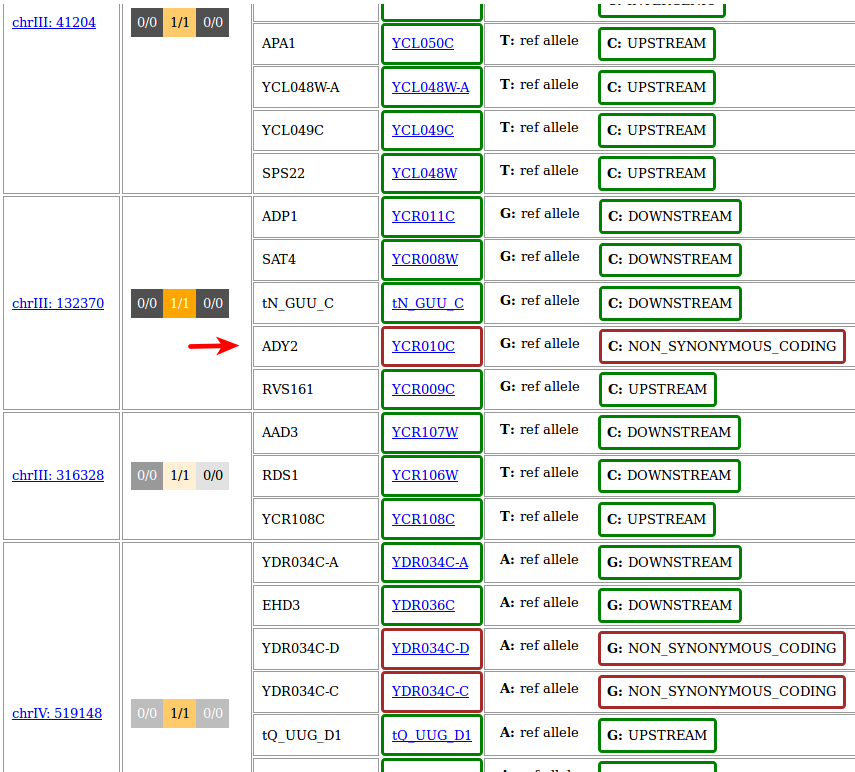Visit the YCR008W gene link
855x772 pixels.
425,260
